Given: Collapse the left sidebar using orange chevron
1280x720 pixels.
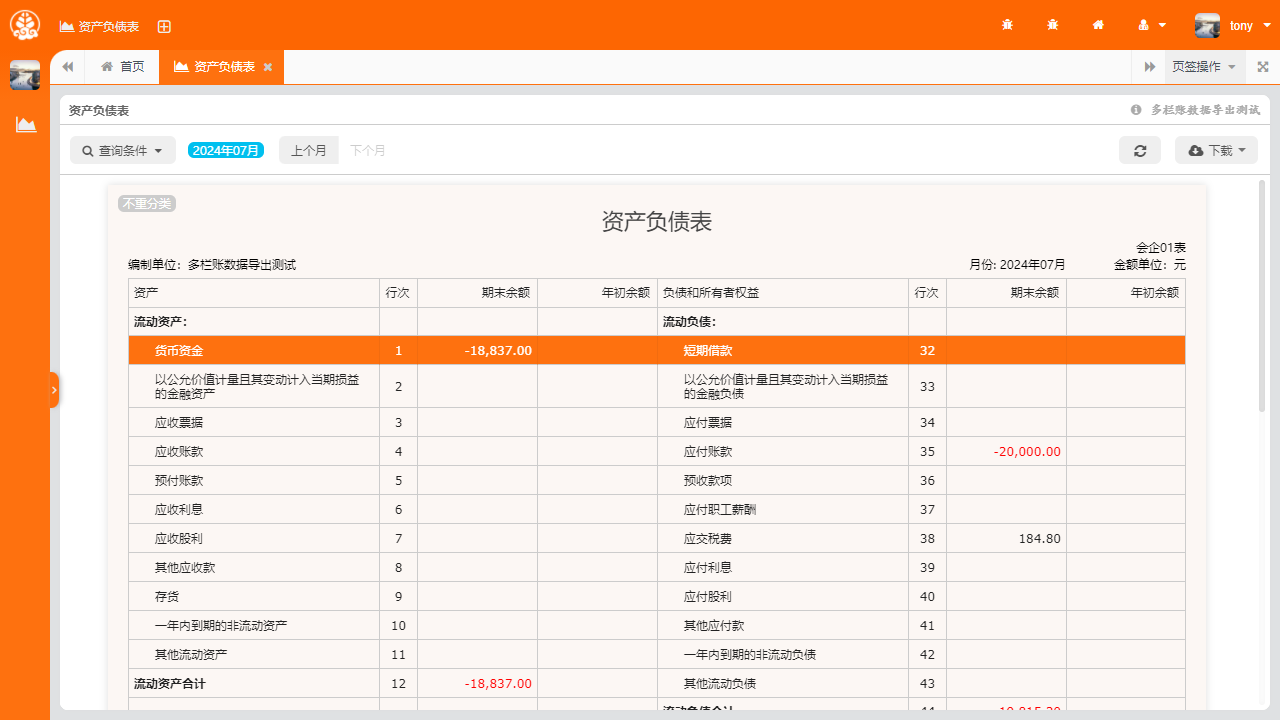Looking at the screenshot, I should 53,389.
